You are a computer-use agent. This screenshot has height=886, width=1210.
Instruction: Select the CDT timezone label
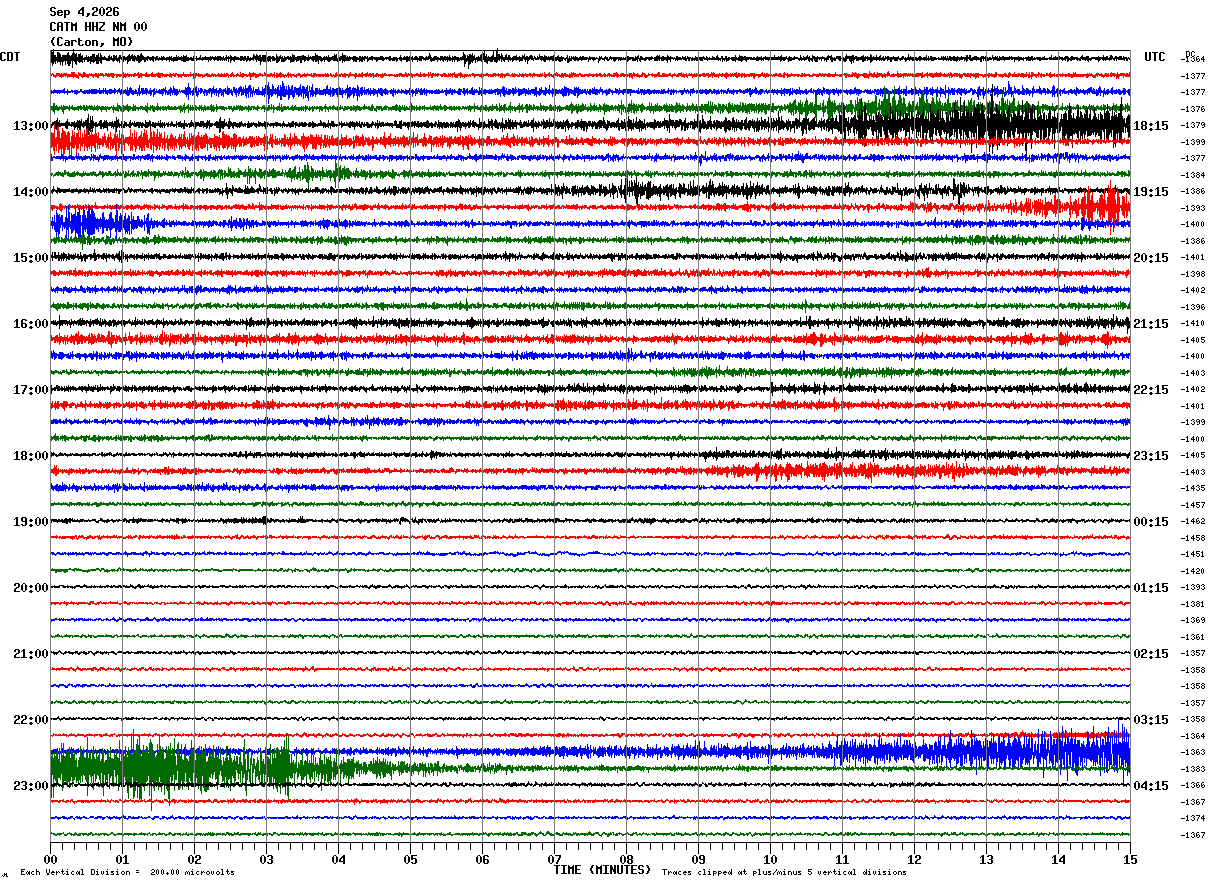click(x=10, y=57)
